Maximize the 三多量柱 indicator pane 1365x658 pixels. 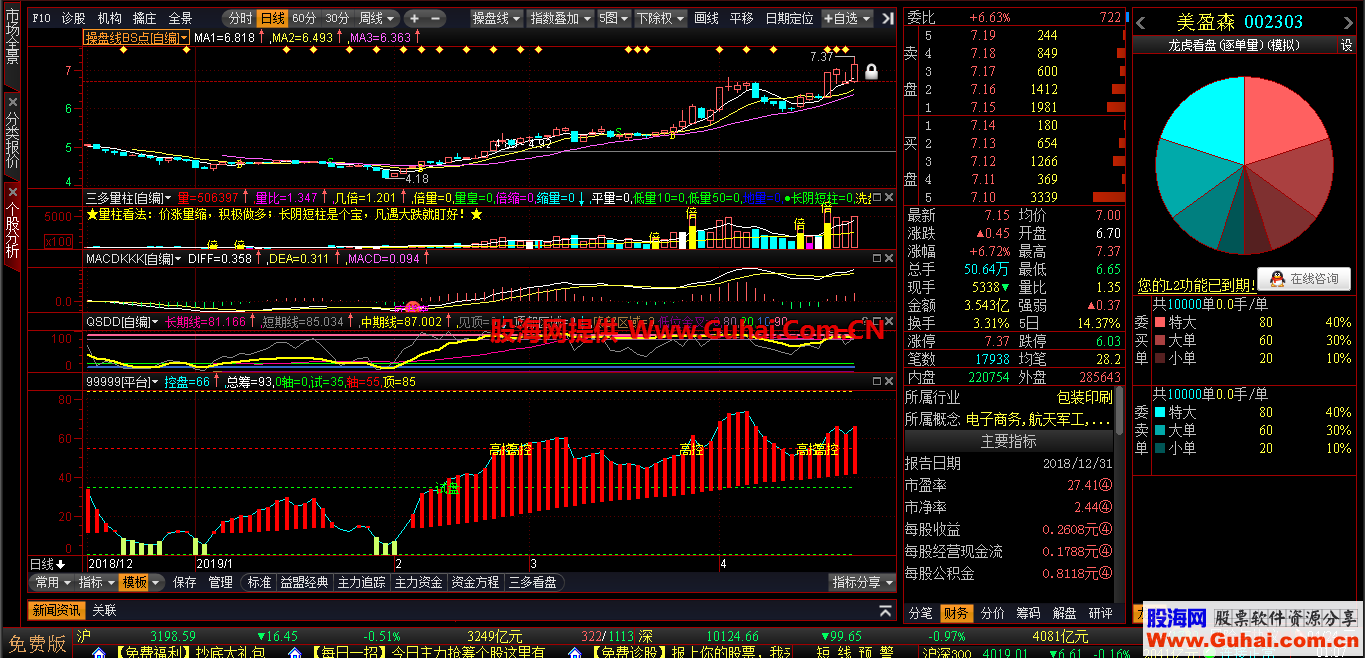click(x=877, y=197)
